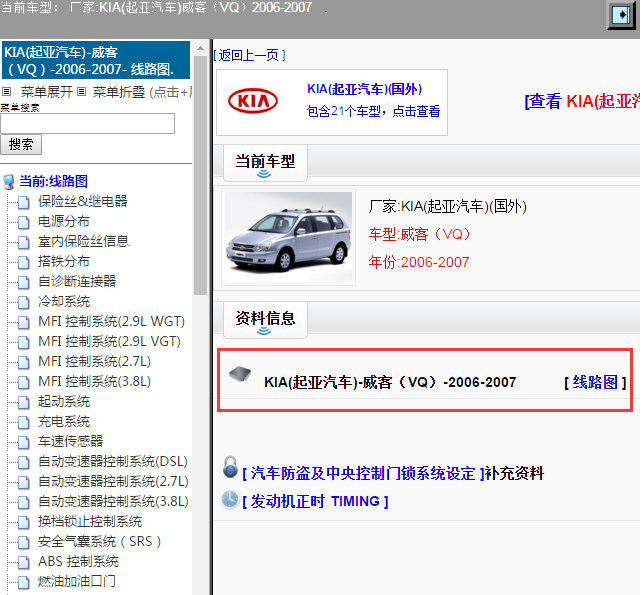Image resolution: width=640 pixels, height=595 pixels.
Task: Click the 车型:威客（VQ）text
Action: coord(420,234)
